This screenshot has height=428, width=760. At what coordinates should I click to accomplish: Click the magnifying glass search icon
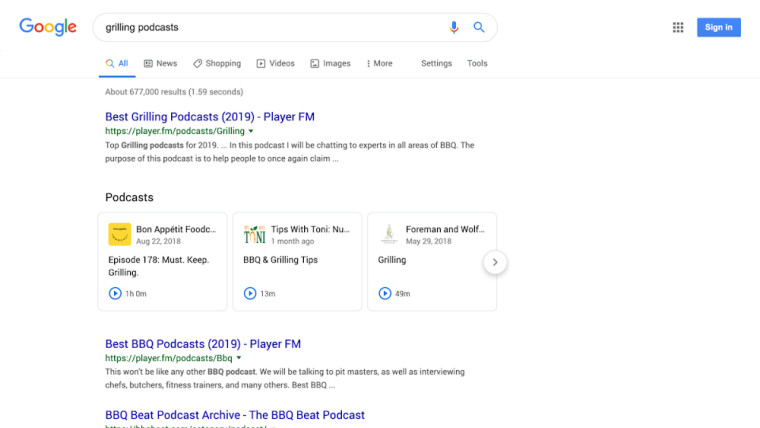[x=479, y=27]
